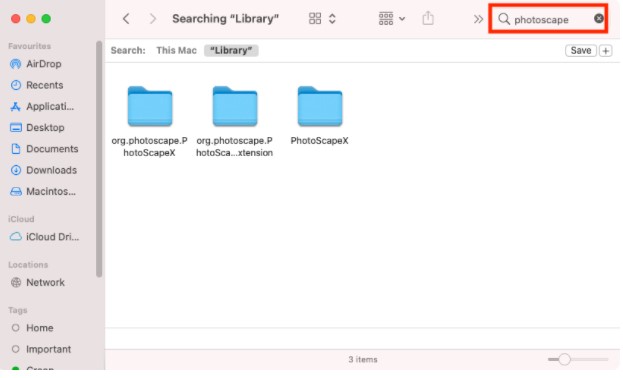This screenshot has height=378, width=623.
Task: Open the group-by options icon
Action: 386,19
